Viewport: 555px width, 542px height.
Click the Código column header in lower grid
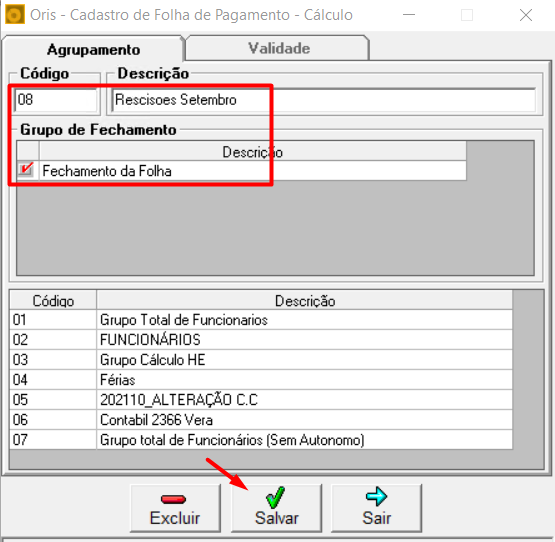[53, 301]
